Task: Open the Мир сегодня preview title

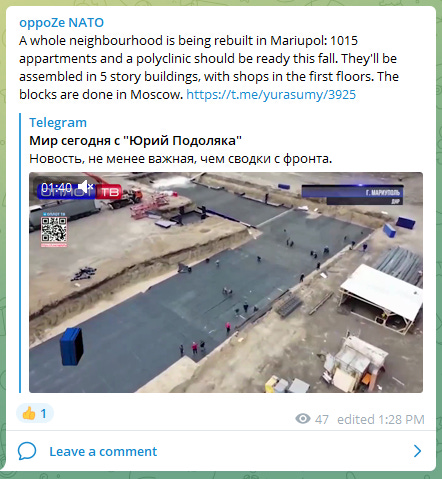Action: click(135, 141)
